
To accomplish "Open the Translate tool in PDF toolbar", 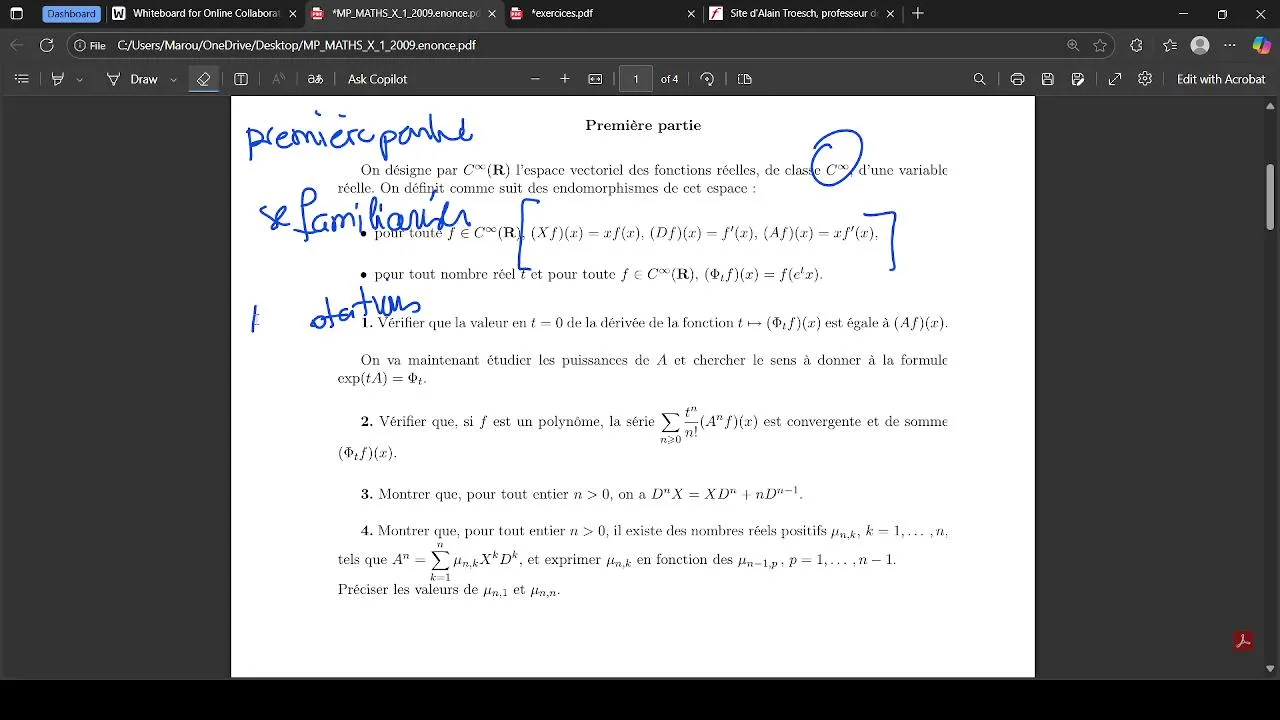I will (x=315, y=79).
